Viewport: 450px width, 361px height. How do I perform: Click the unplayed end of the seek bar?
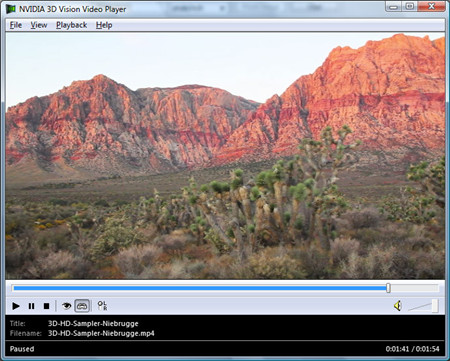click(x=414, y=288)
